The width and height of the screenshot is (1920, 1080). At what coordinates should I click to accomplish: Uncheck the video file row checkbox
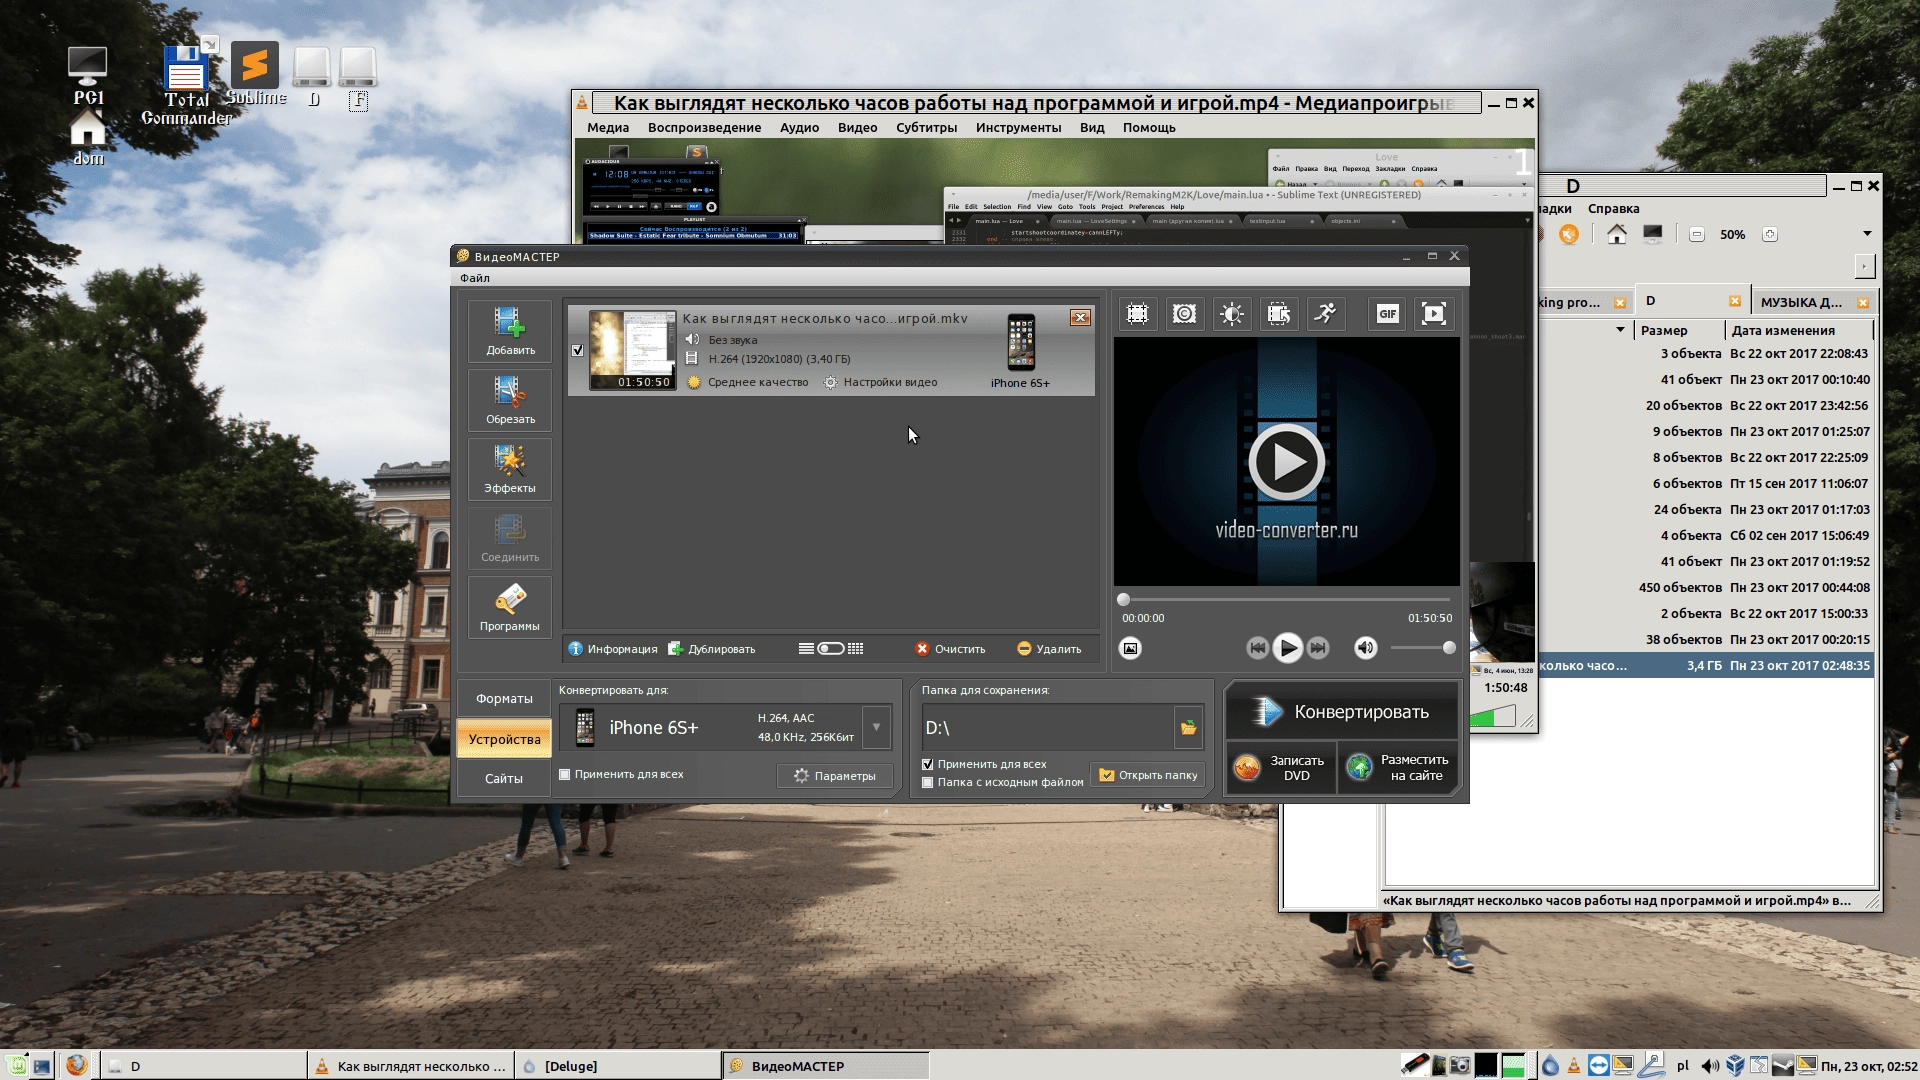coord(577,350)
